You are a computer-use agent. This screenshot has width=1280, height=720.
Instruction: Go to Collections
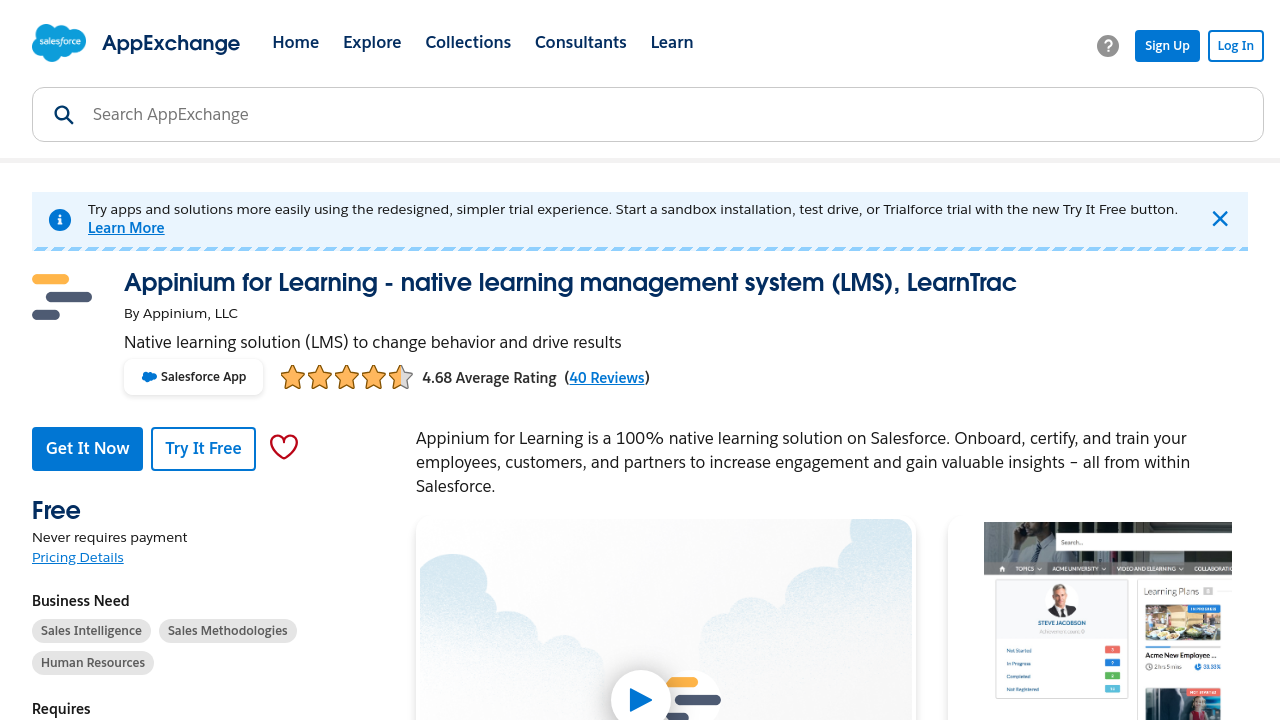point(468,42)
